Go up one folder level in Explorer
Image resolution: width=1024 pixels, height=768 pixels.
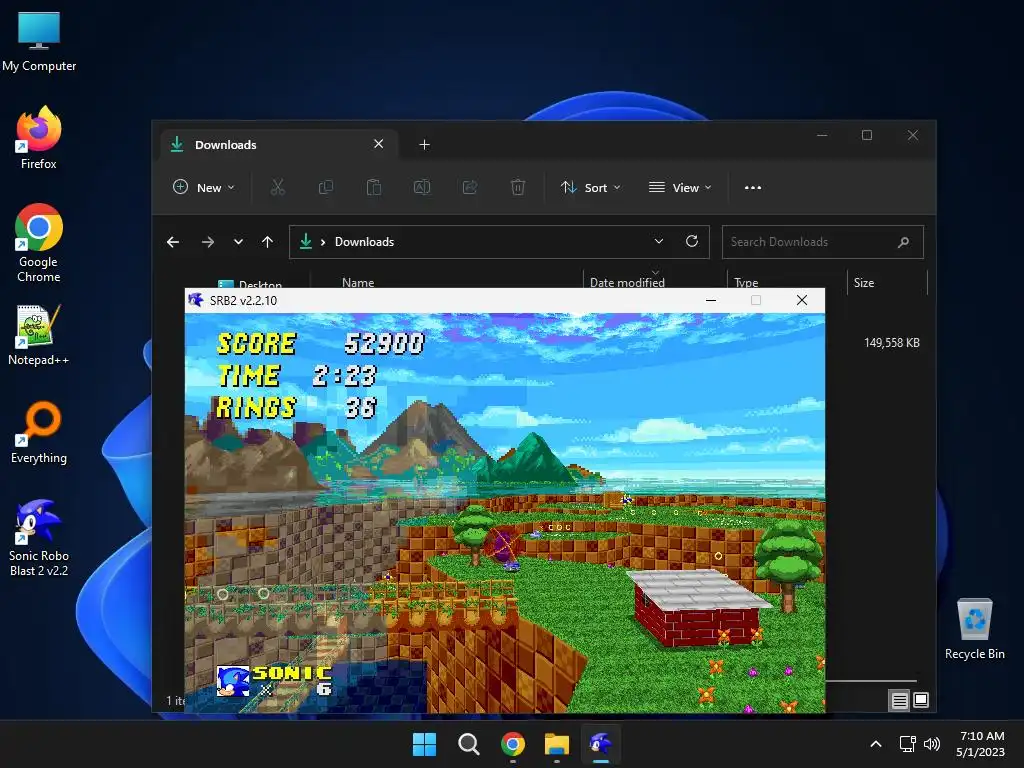(267, 242)
